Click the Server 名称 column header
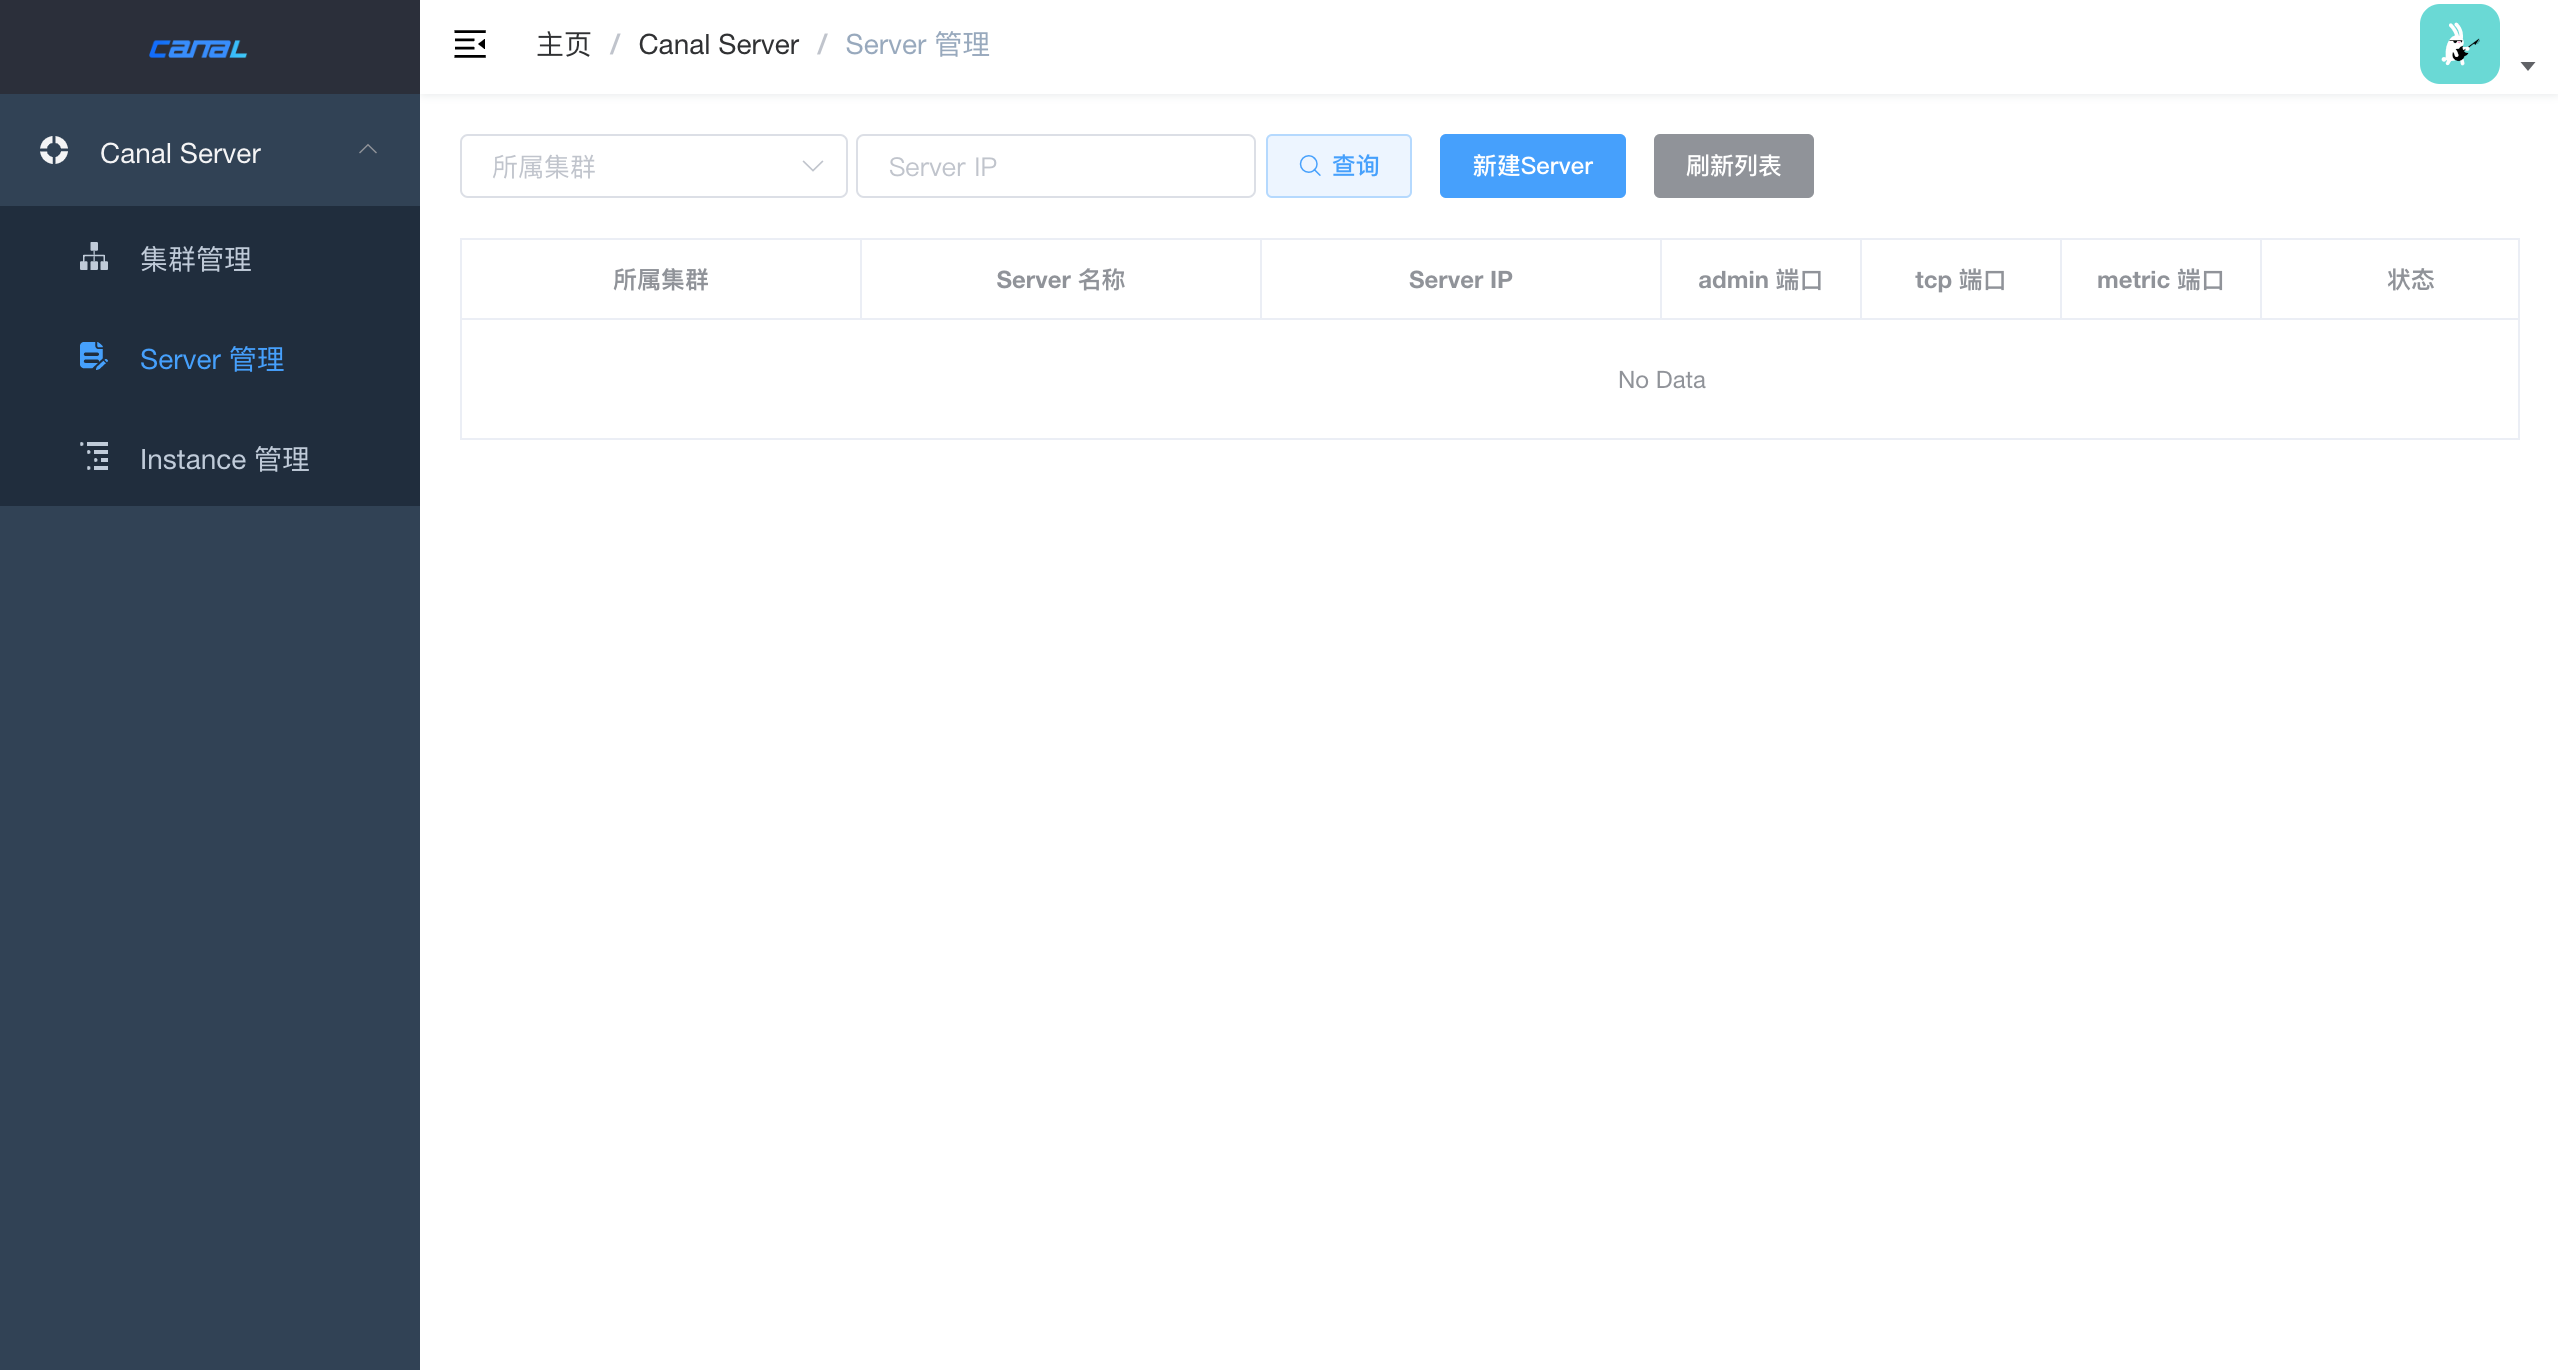Viewport: 2558px width, 1370px height. [x=1060, y=280]
